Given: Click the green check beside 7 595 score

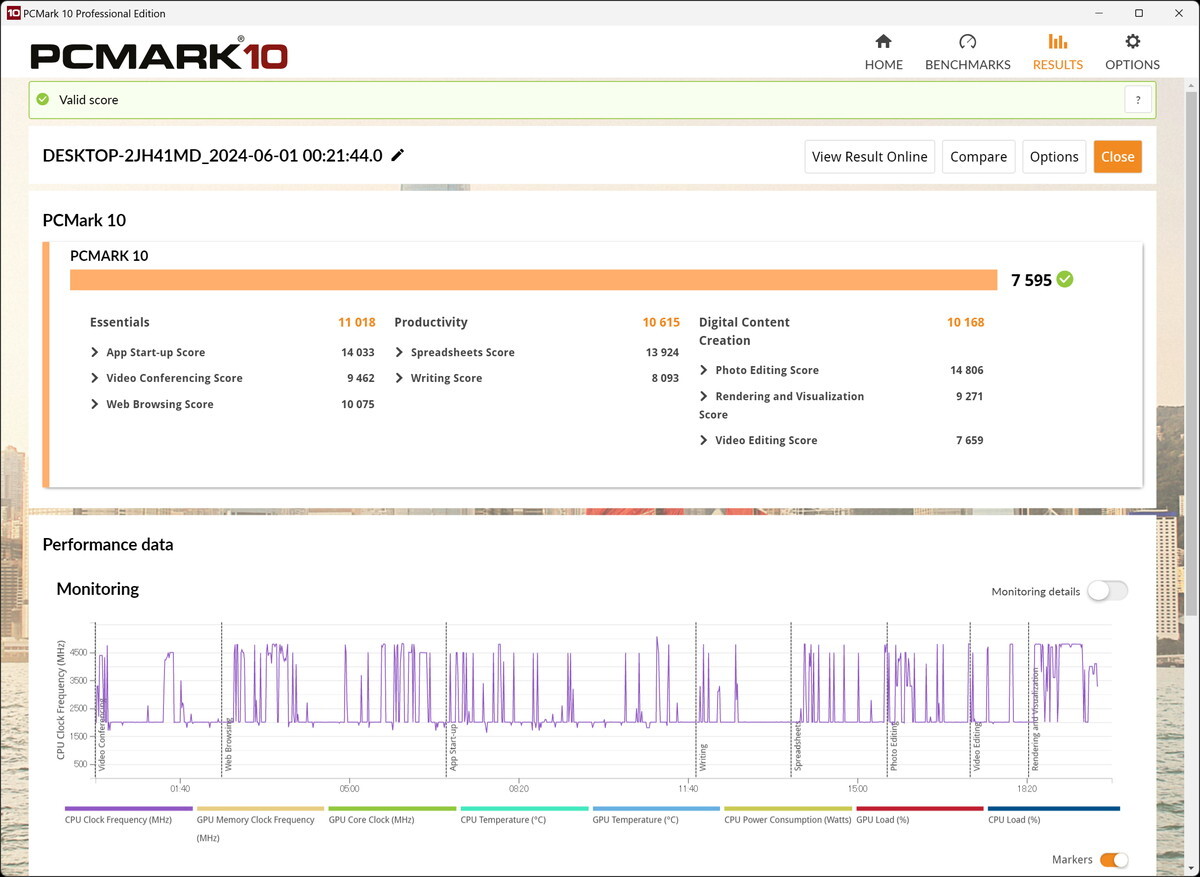Looking at the screenshot, I should click(x=1065, y=280).
